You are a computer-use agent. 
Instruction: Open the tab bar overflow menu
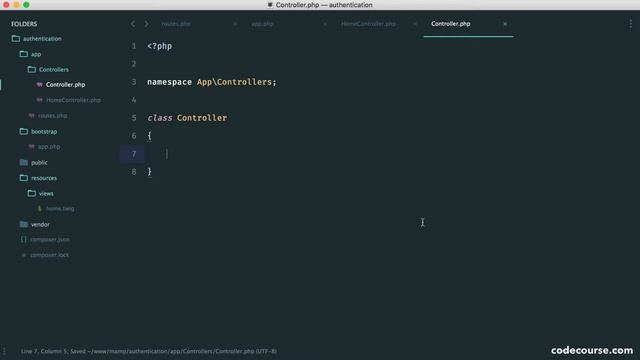[630, 24]
